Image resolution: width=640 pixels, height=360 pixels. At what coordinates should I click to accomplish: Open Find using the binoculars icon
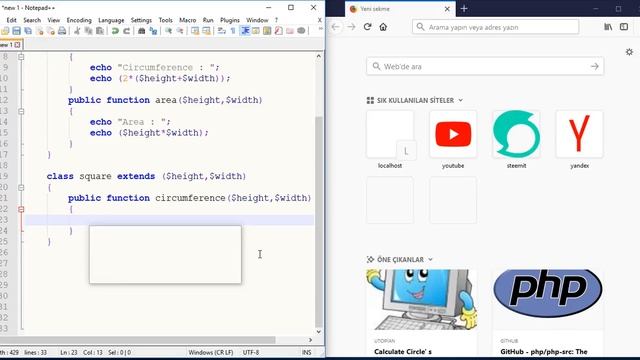click(x=142, y=31)
